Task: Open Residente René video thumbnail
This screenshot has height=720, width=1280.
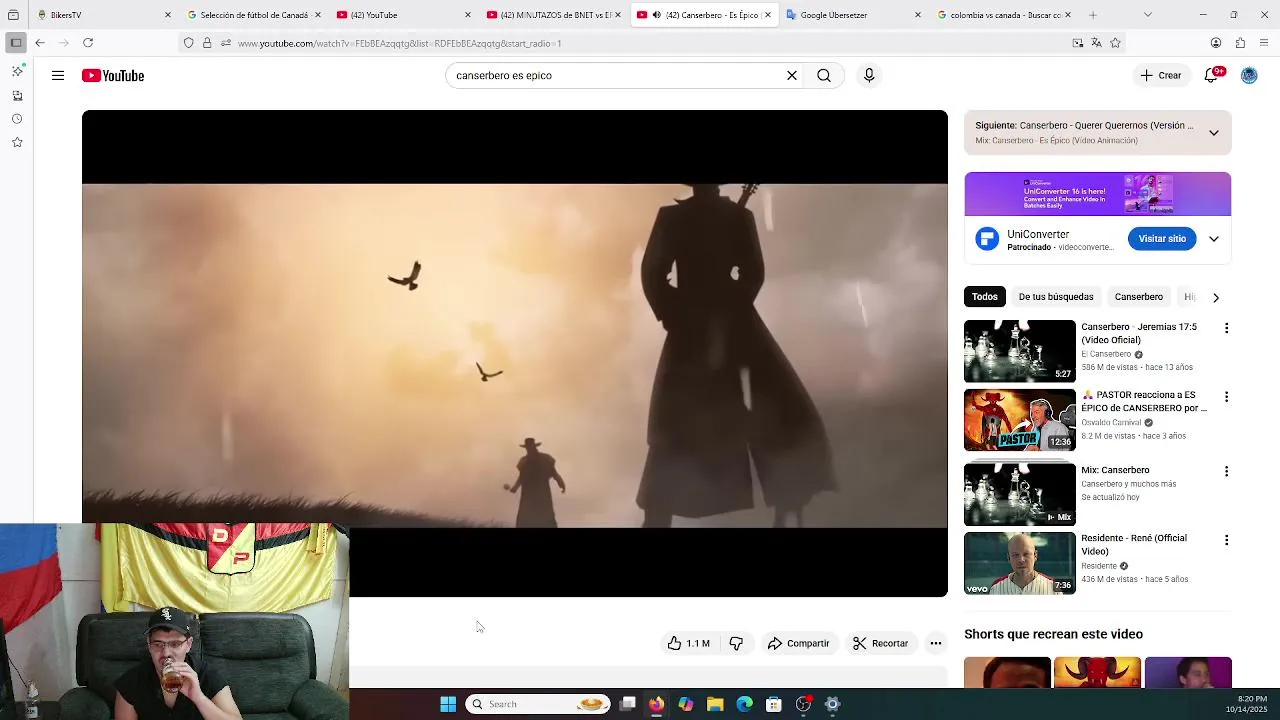Action: pyautogui.click(x=1020, y=563)
